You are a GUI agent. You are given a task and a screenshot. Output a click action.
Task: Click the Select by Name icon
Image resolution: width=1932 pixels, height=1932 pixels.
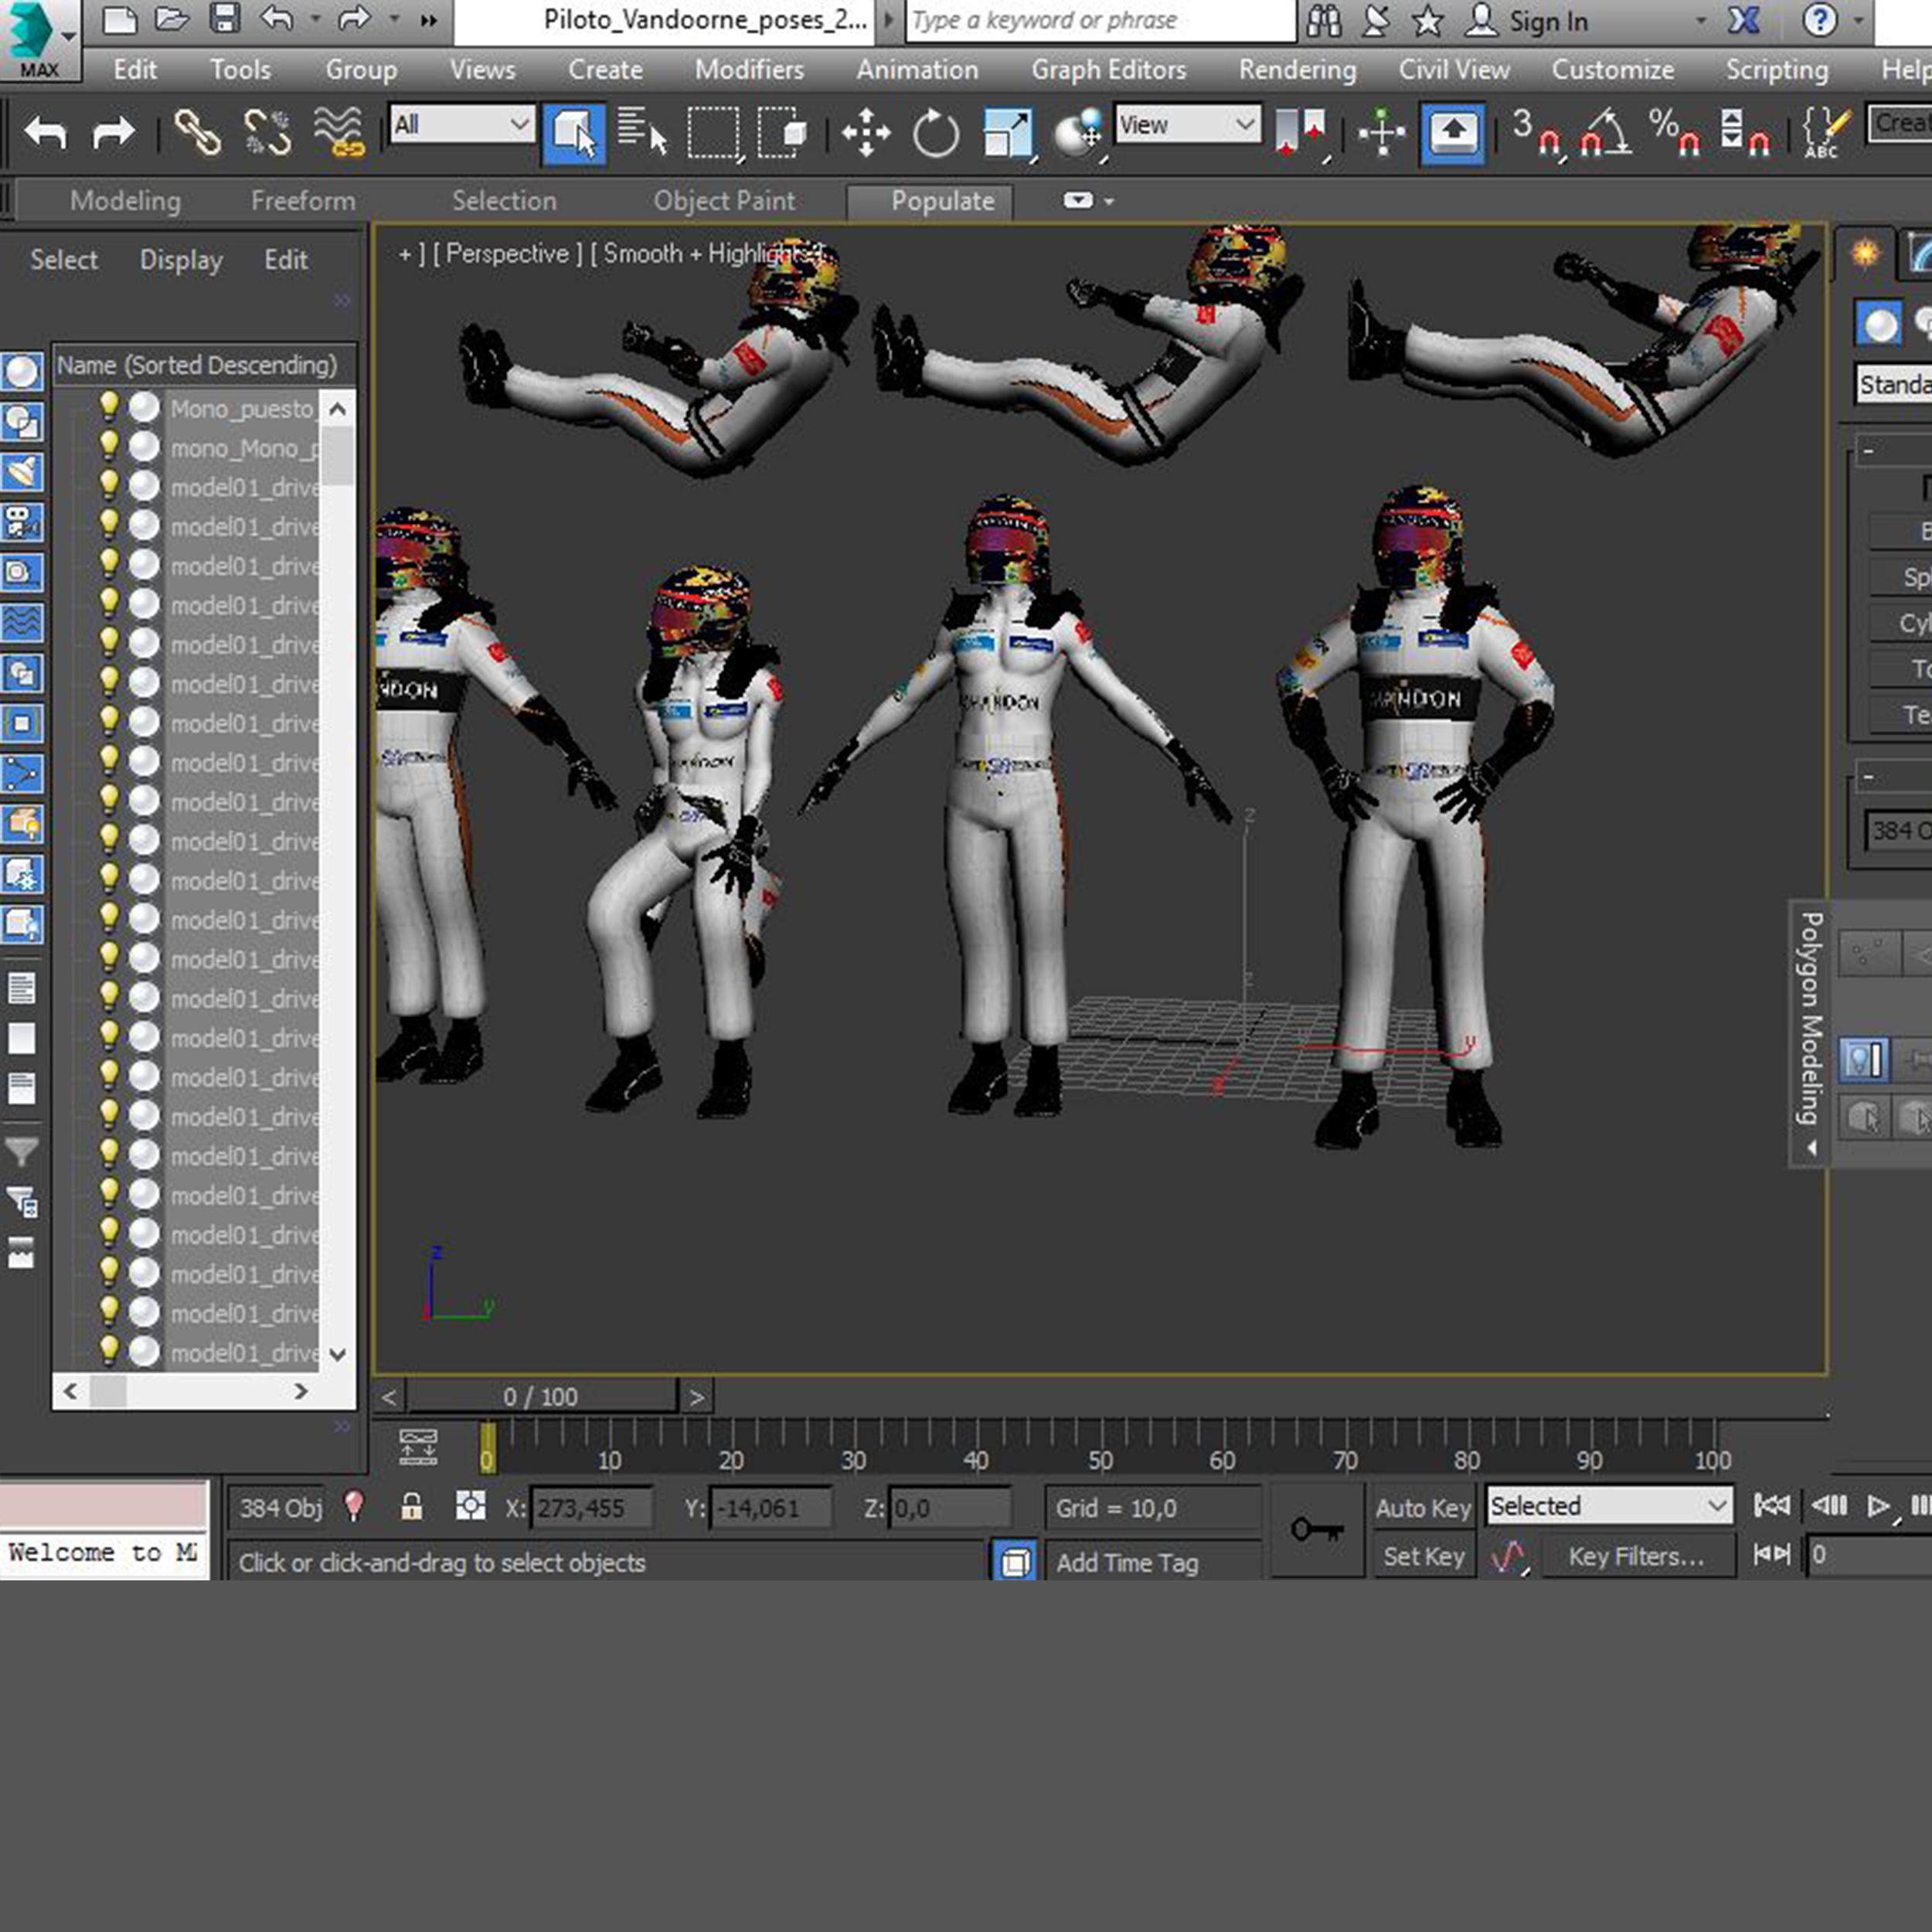(x=641, y=132)
